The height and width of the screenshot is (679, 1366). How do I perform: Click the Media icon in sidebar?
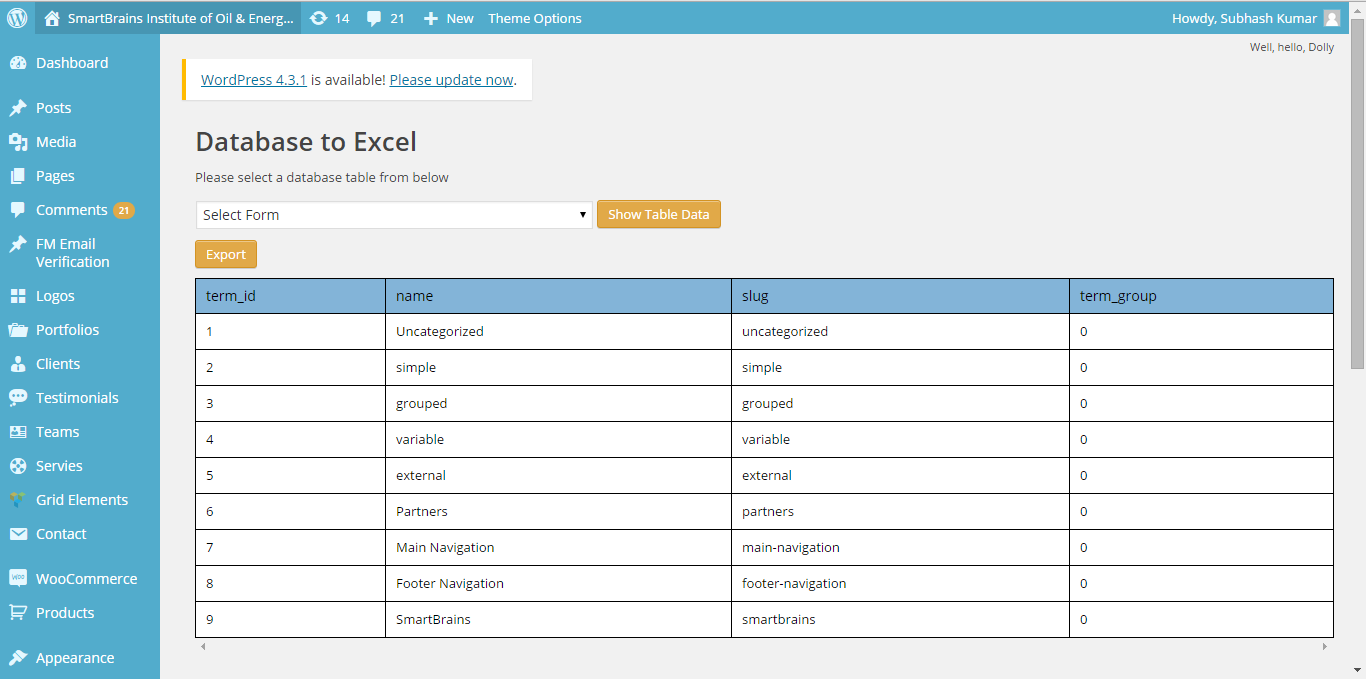pos(18,142)
